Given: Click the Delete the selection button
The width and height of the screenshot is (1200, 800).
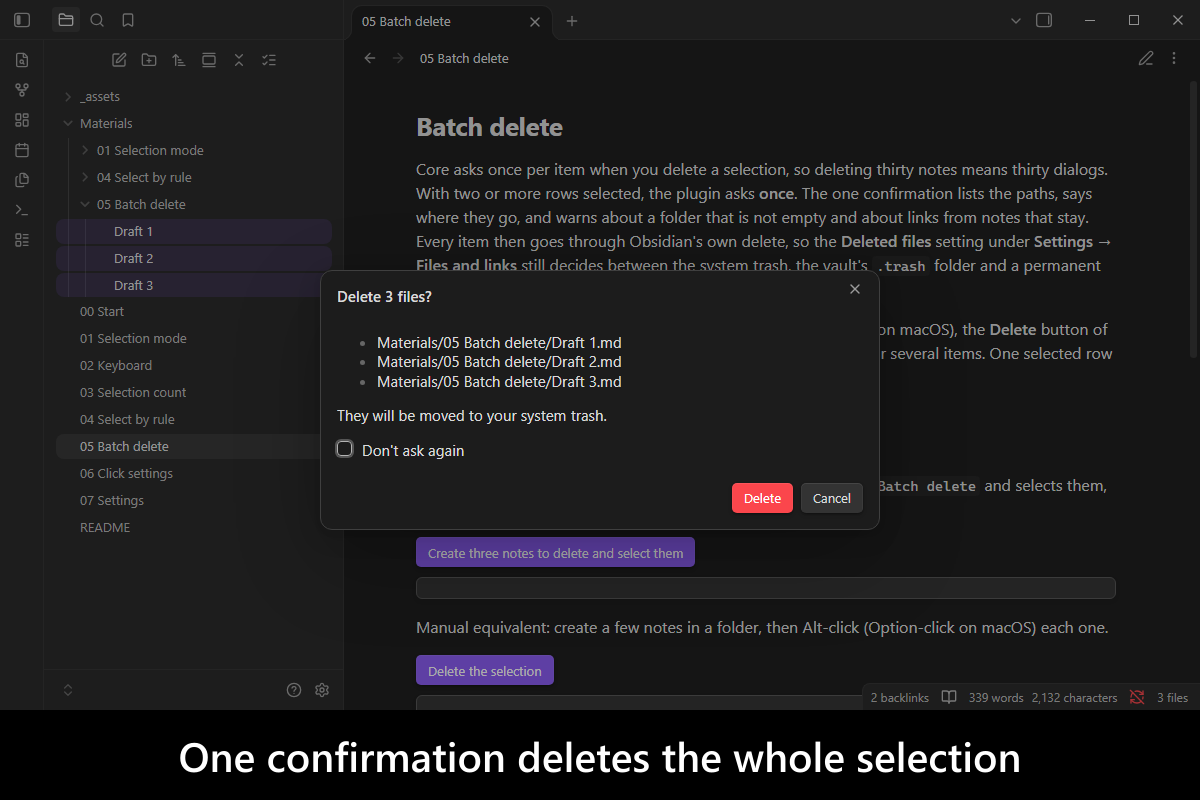Looking at the screenshot, I should 485,671.
